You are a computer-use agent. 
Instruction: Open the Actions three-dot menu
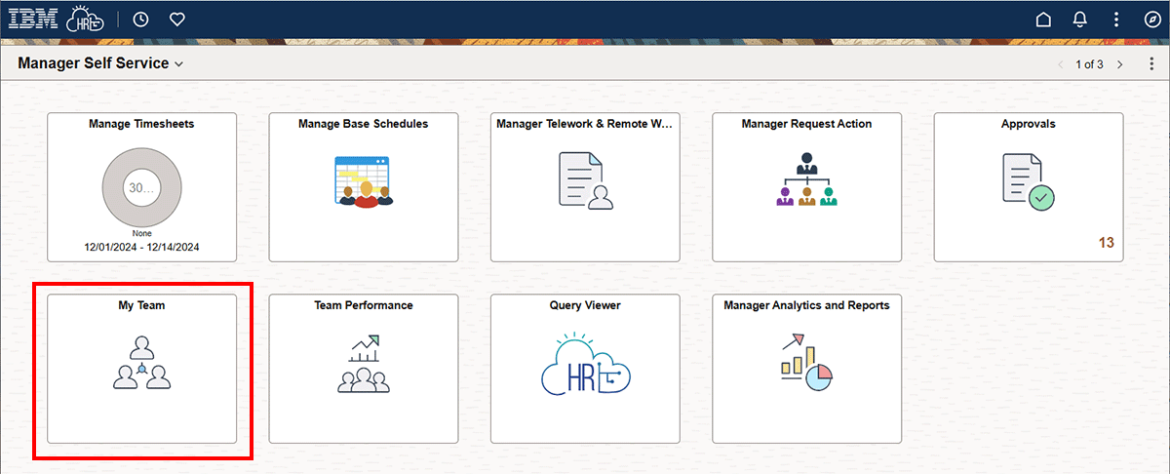1116,19
